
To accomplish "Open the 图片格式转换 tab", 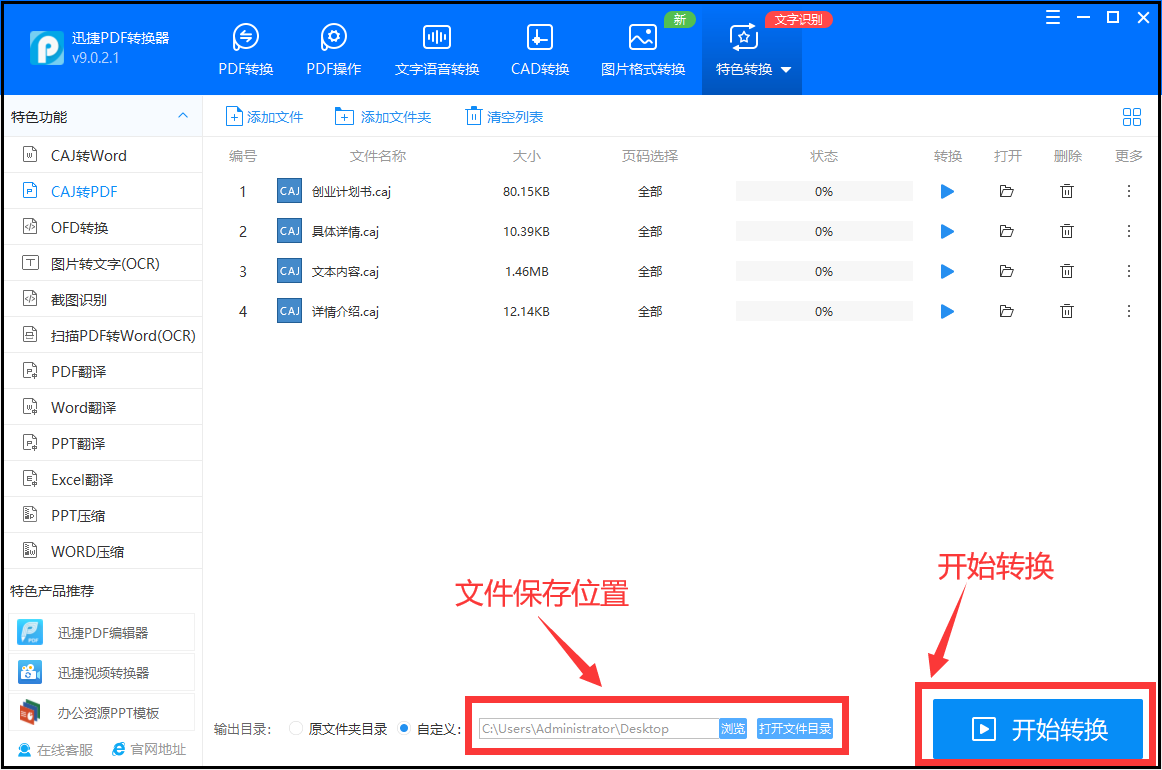I will (643, 50).
